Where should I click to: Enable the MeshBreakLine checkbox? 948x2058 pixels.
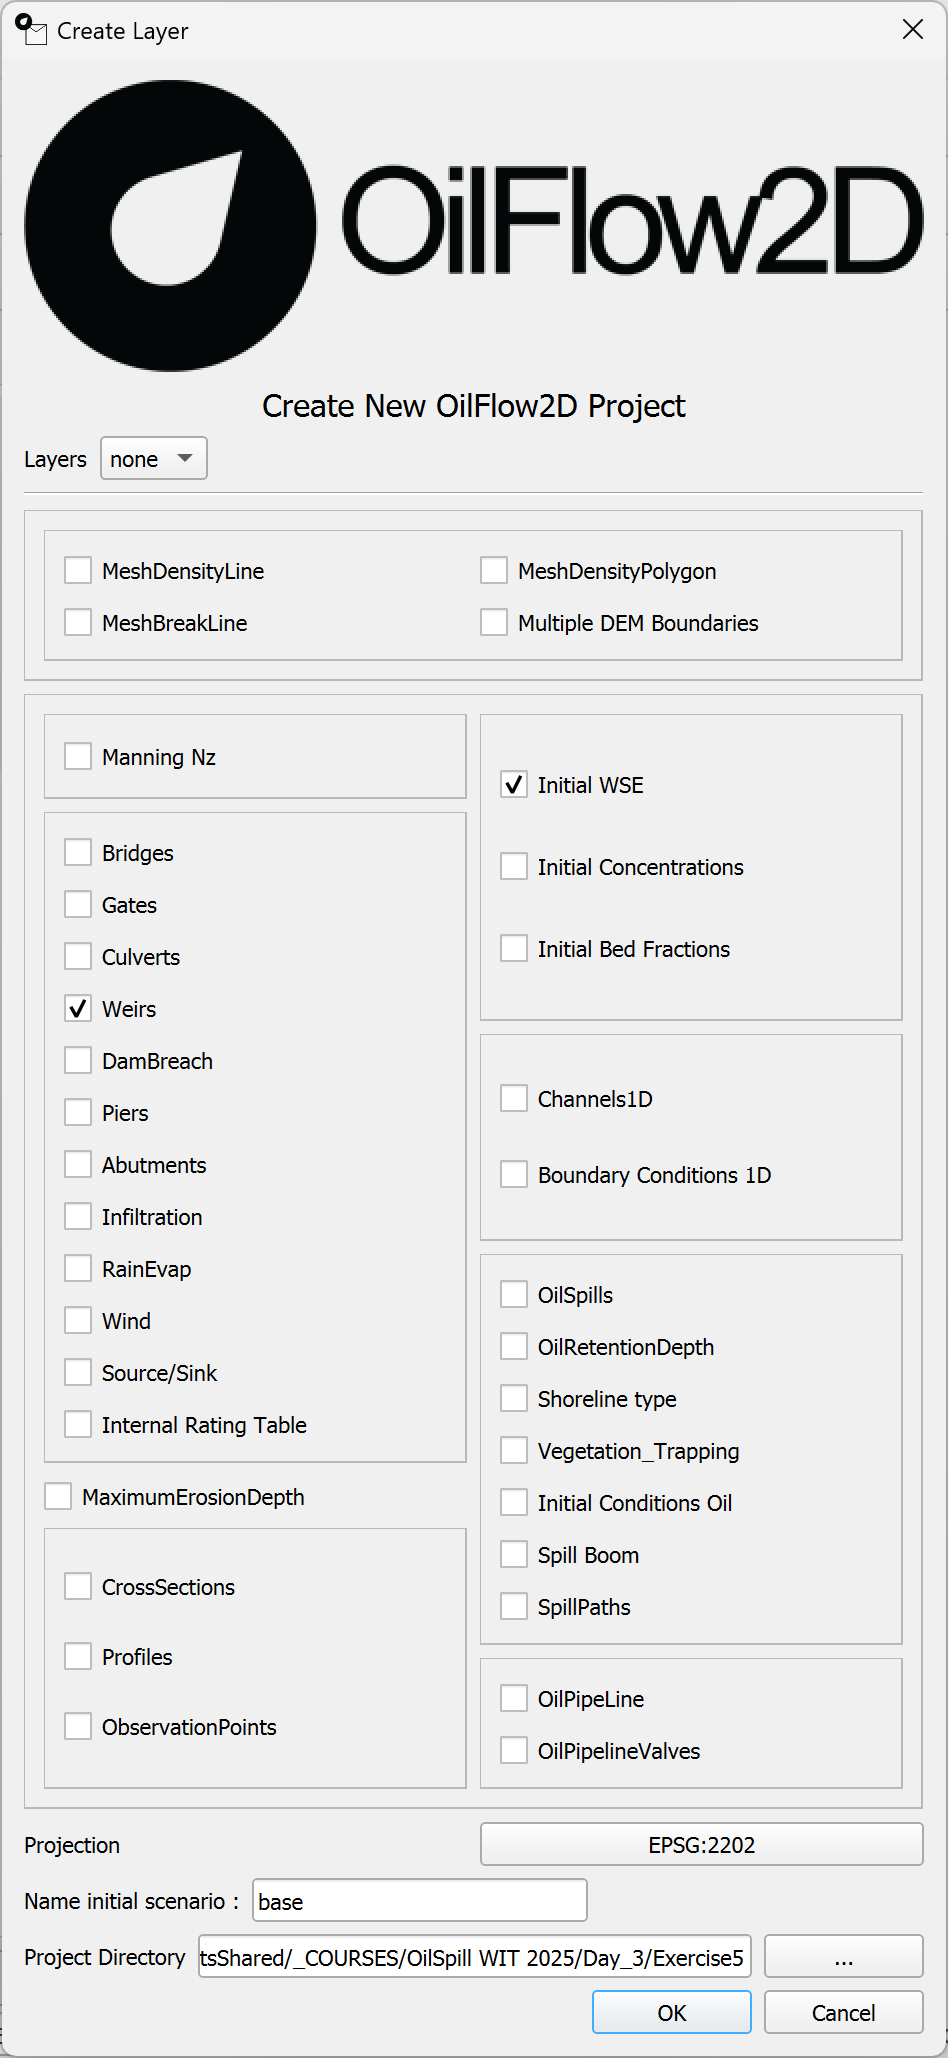point(78,623)
